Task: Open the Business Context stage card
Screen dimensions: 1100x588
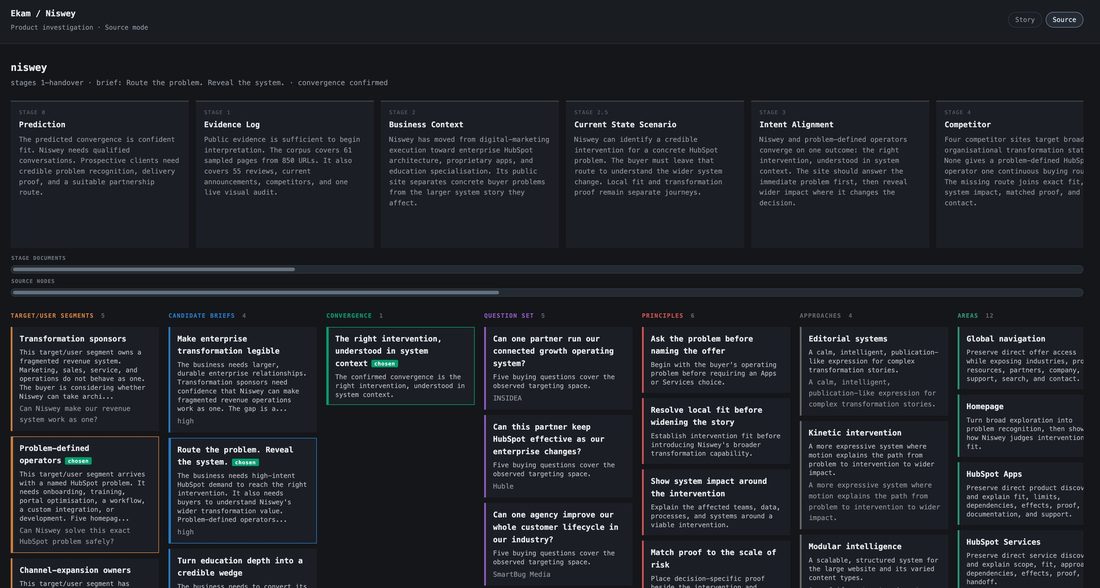Action: pos(470,174)
